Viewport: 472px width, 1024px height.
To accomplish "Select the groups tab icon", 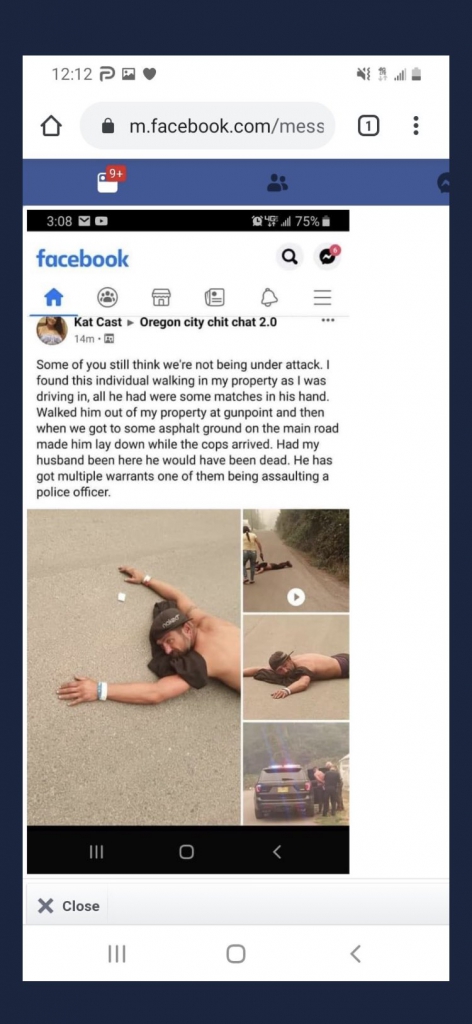I will click(108, 298).
